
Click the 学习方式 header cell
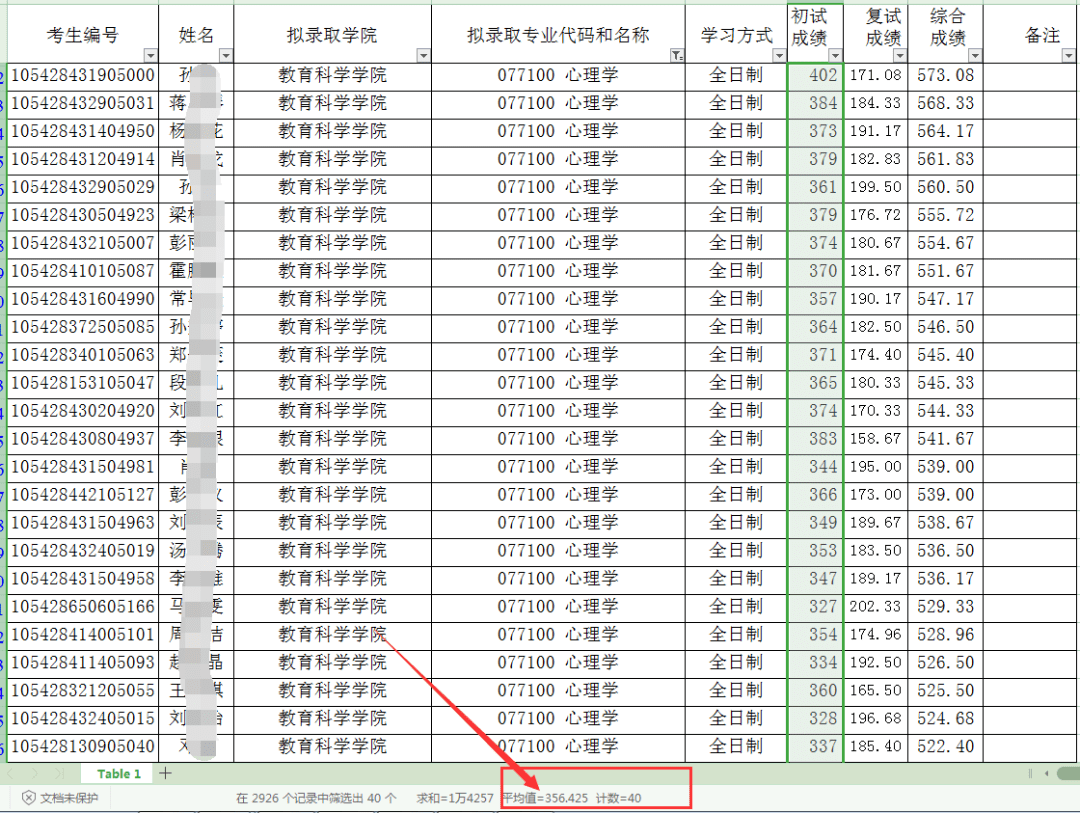click(x=736, y=34)
